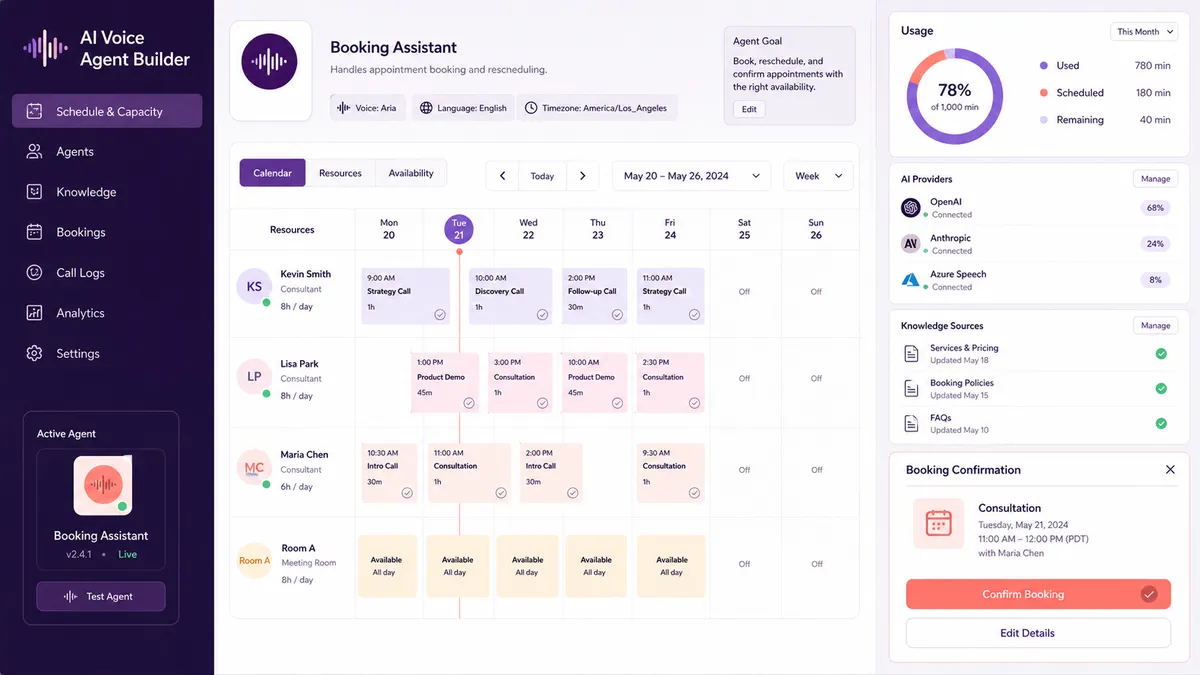Click the Knowledge icon in sidebar
1200x675 pixels.
[x=34, y=191]
